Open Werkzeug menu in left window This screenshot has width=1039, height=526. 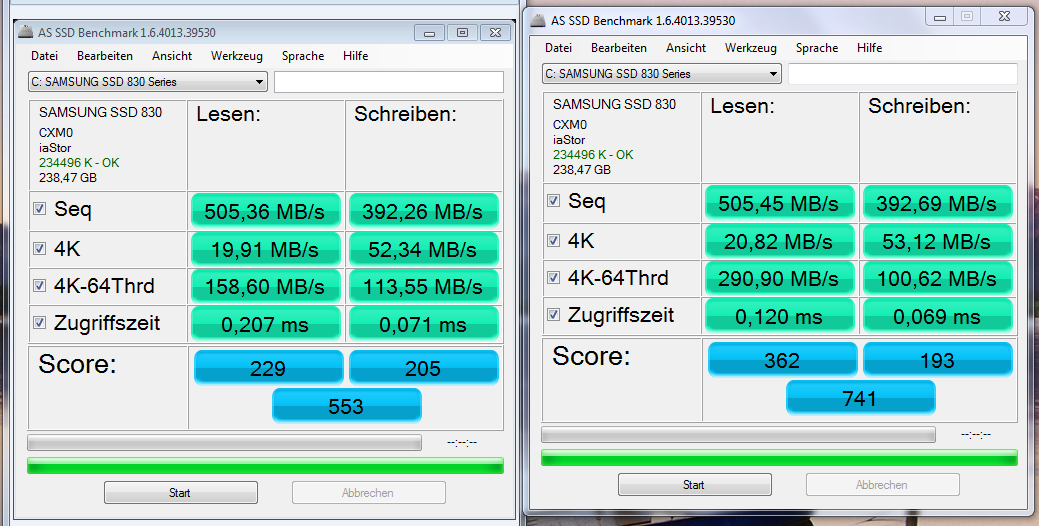pos(237,56)
